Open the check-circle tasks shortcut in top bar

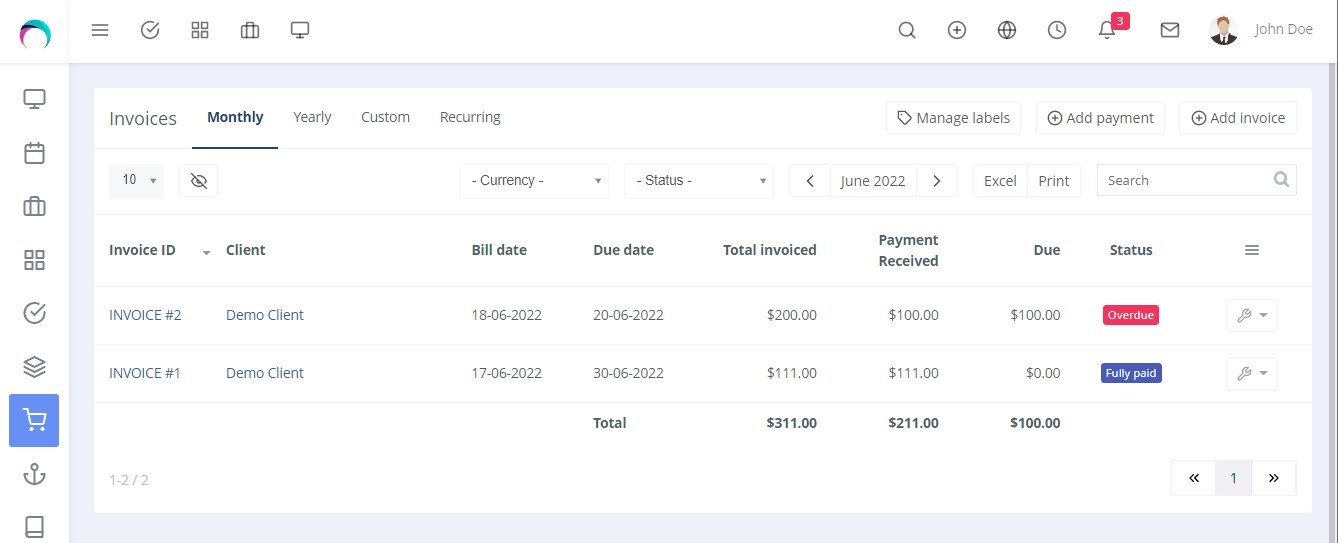pyautogui.click(x=150, y=30)
